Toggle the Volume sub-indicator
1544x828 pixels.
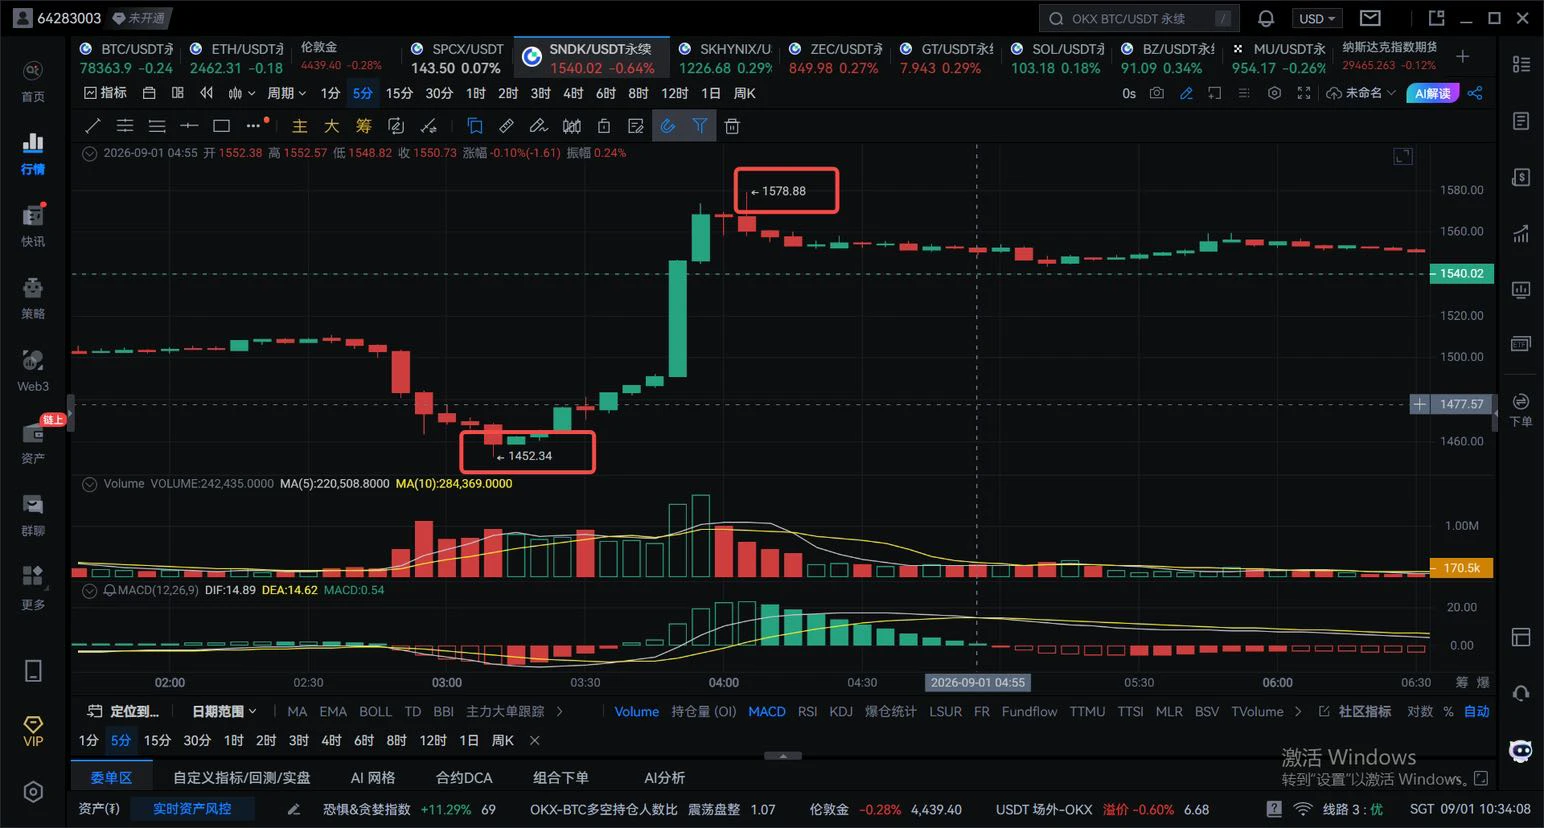tap(636, 712)
